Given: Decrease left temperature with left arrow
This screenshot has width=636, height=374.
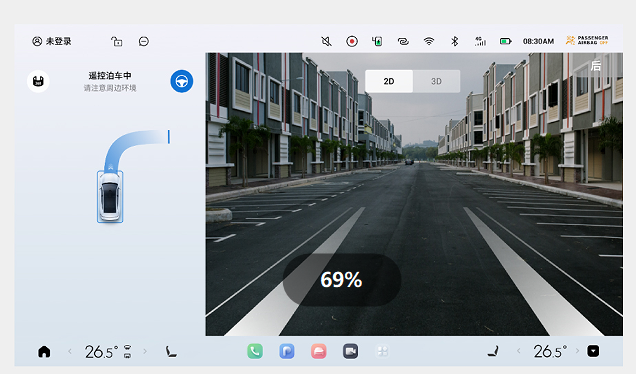Looking at the screenshot, I should (70, 351).
